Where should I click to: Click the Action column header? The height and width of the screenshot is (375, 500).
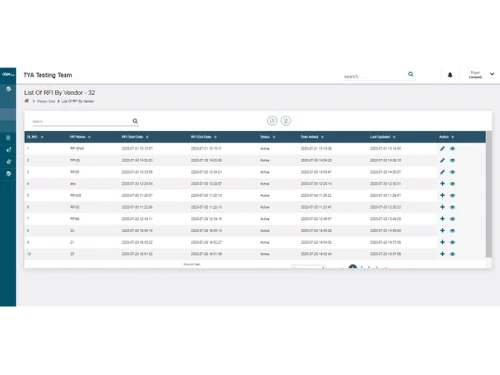(446, 137)
